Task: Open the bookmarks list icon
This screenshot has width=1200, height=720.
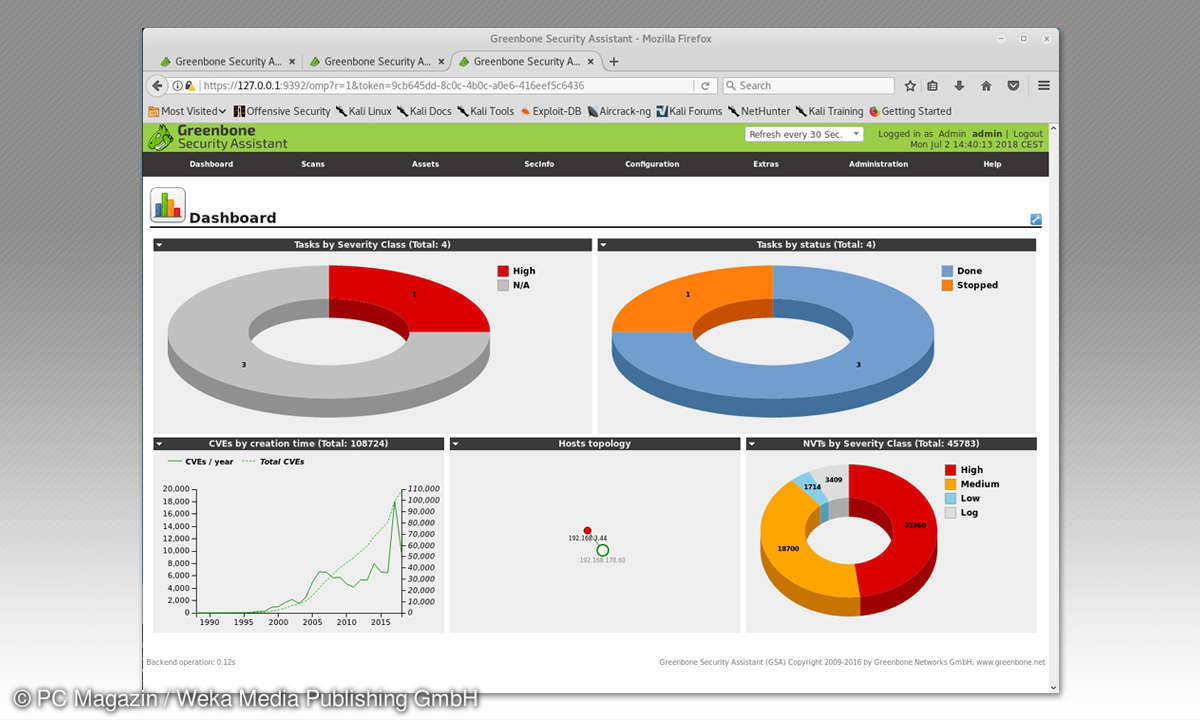Action: pos(933,86)
